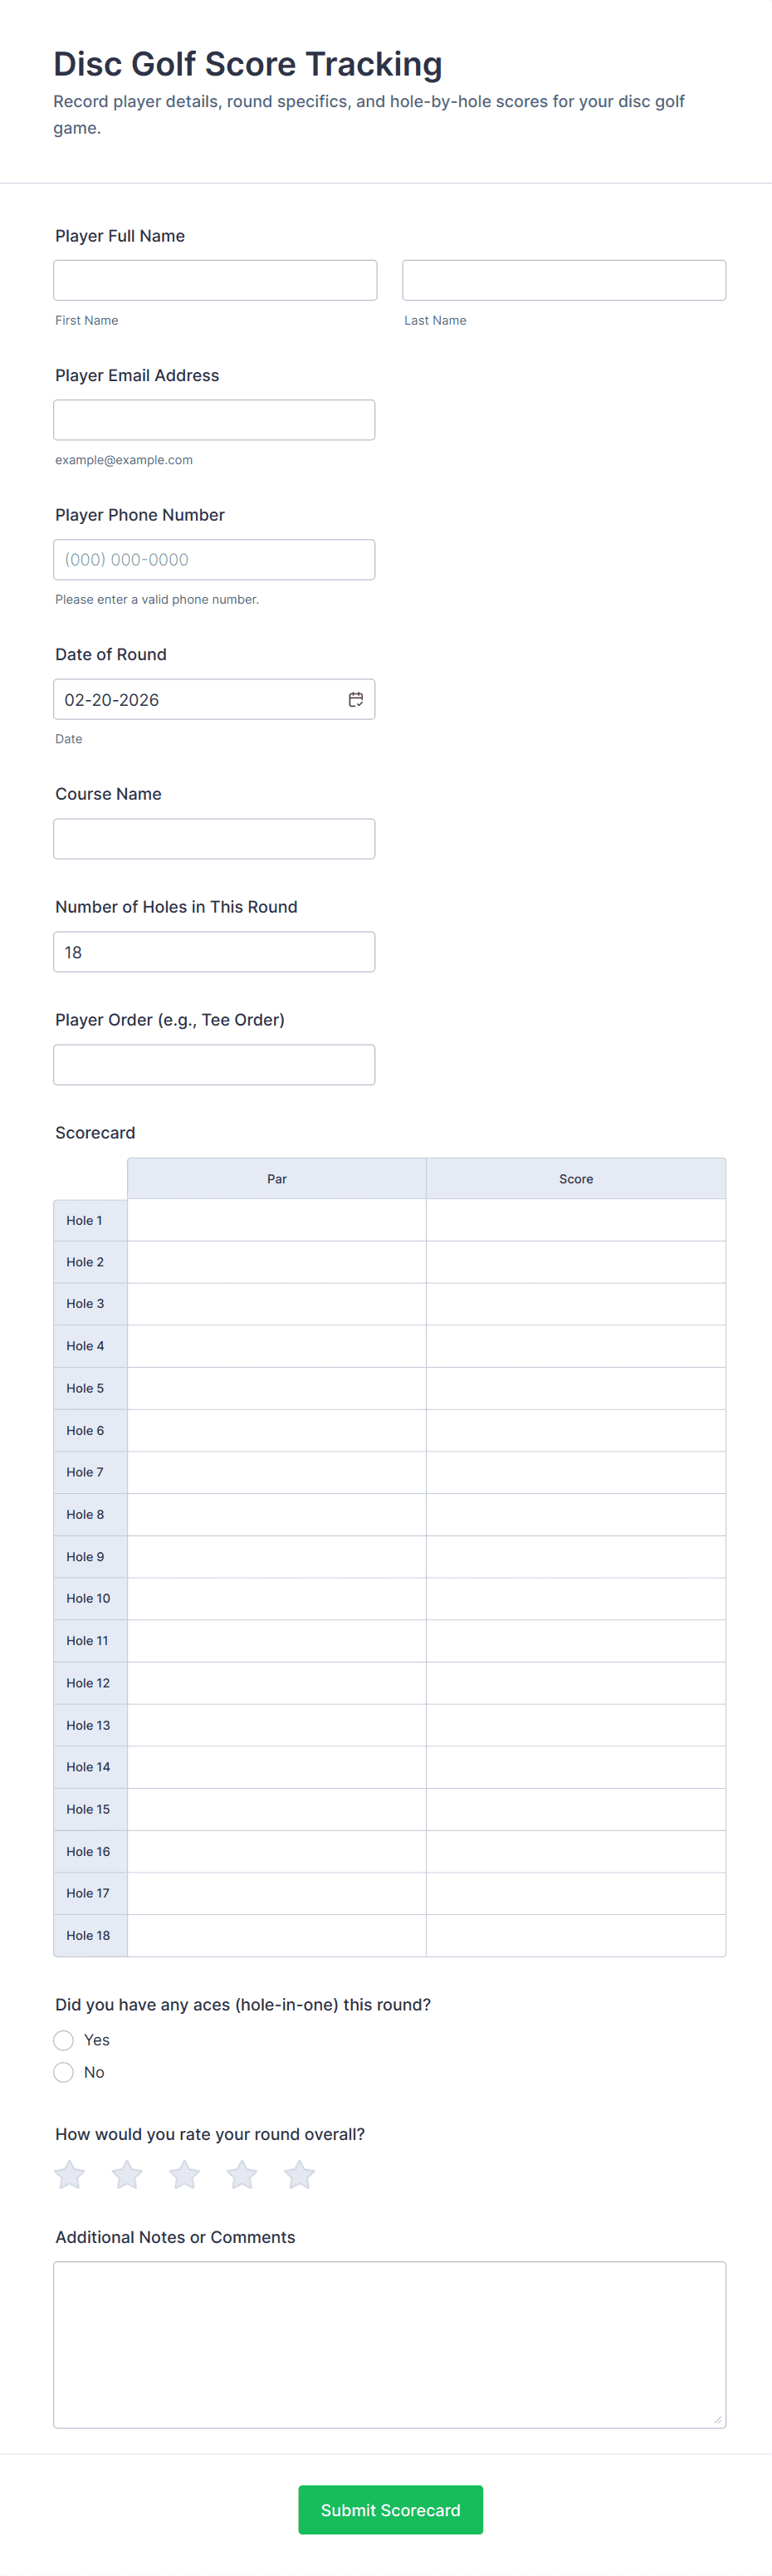The width and height of the screenshot is (772, 2576).
Task: Click the Last Name input field
Action: (564, 280)
